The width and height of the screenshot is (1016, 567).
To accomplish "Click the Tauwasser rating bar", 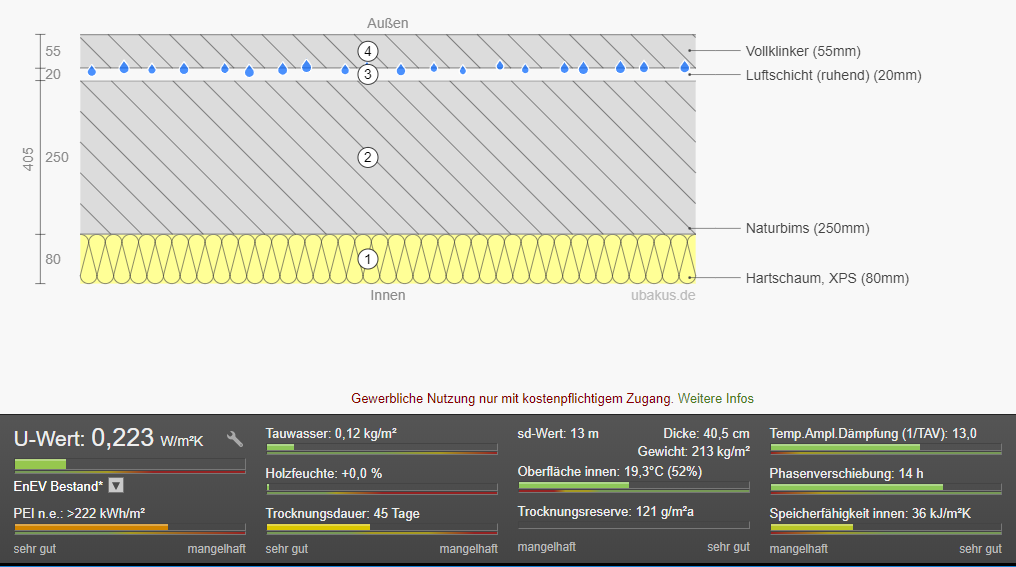I will 381,448.
